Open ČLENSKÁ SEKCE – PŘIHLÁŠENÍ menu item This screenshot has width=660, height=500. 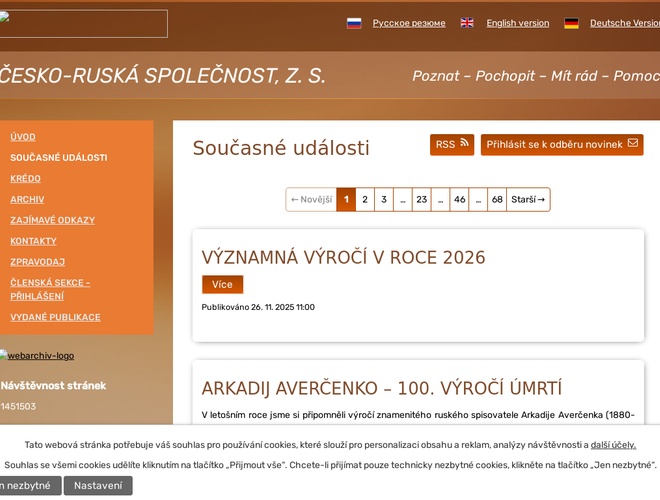point(50,289)
